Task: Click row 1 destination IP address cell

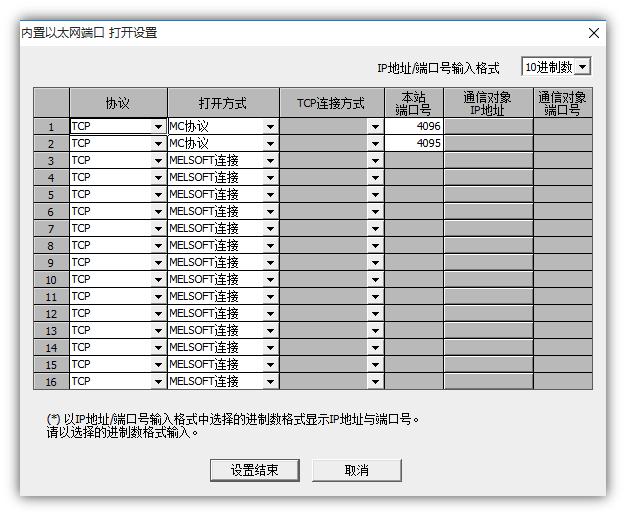Action: click(x=489, y=126)
